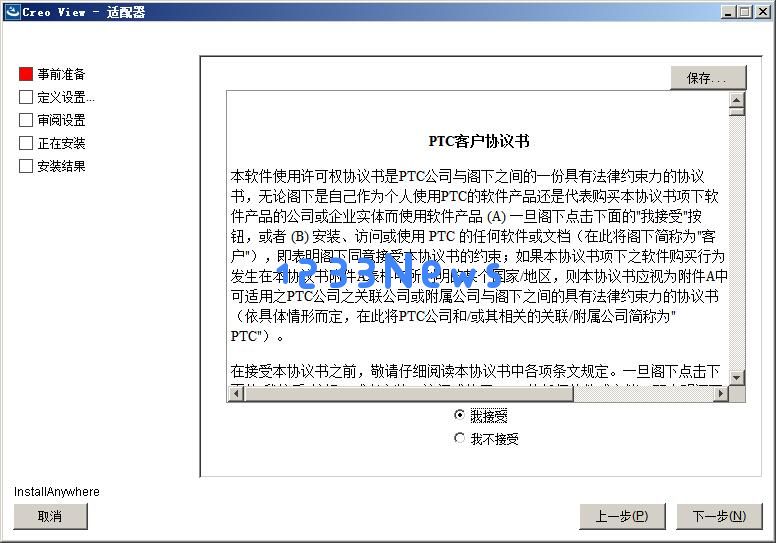
Task: Click the license scroll up arrow
Action: point(737,100)
